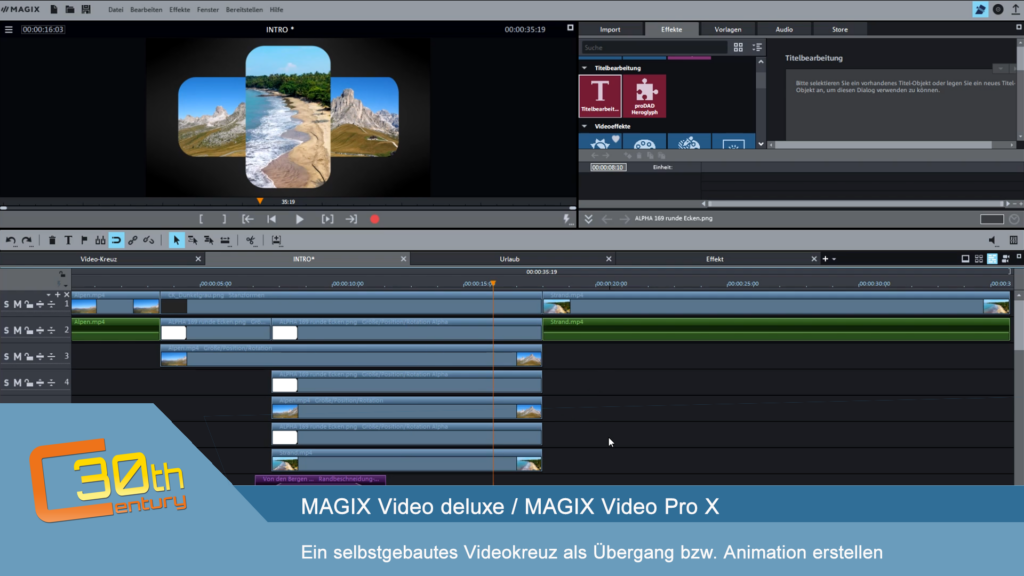Mute track 2 with the M button
Viewport: 1024px width, 576px height.
(x=18, y=330)
